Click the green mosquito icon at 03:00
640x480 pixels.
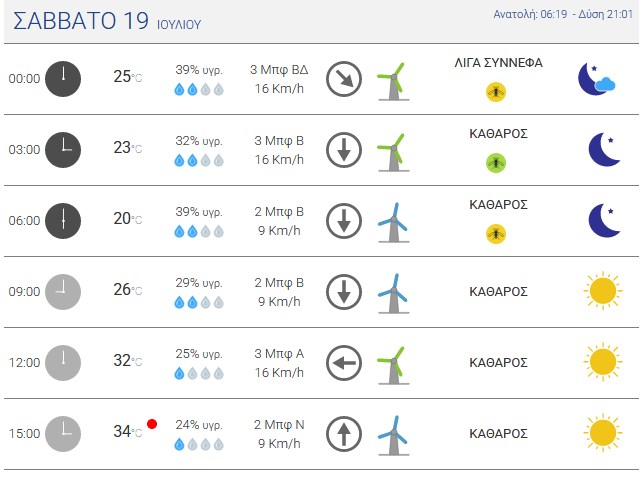pos(496,163)
